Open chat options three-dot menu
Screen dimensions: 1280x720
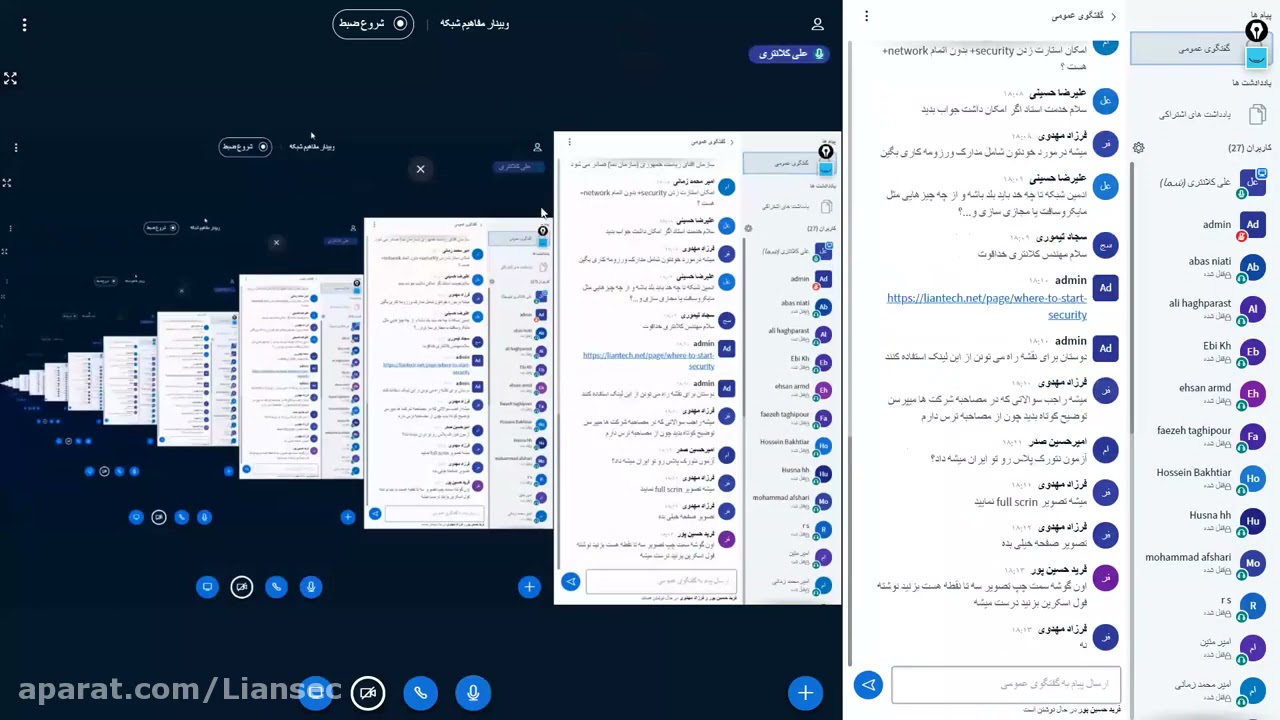pos(866,16)
